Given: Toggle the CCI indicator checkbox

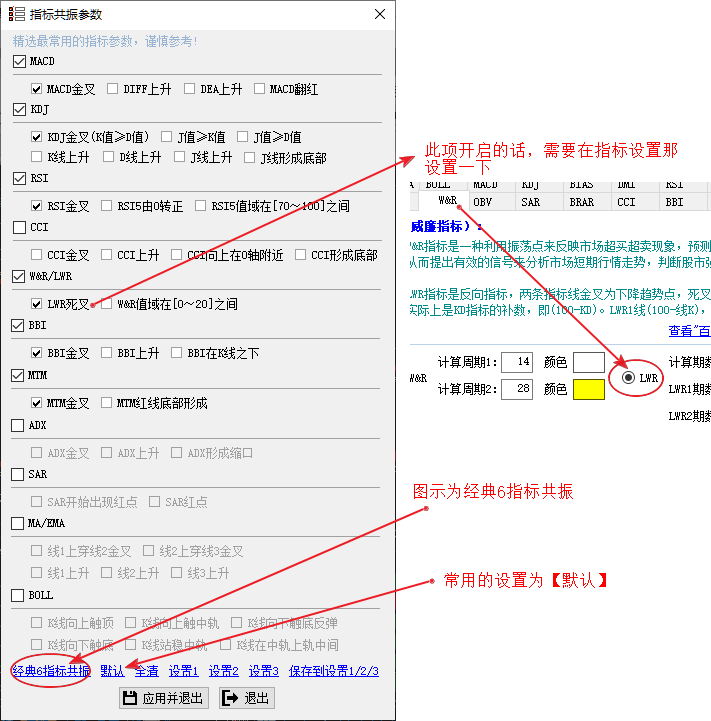Looking at the screenshot, I should (19, 227).
